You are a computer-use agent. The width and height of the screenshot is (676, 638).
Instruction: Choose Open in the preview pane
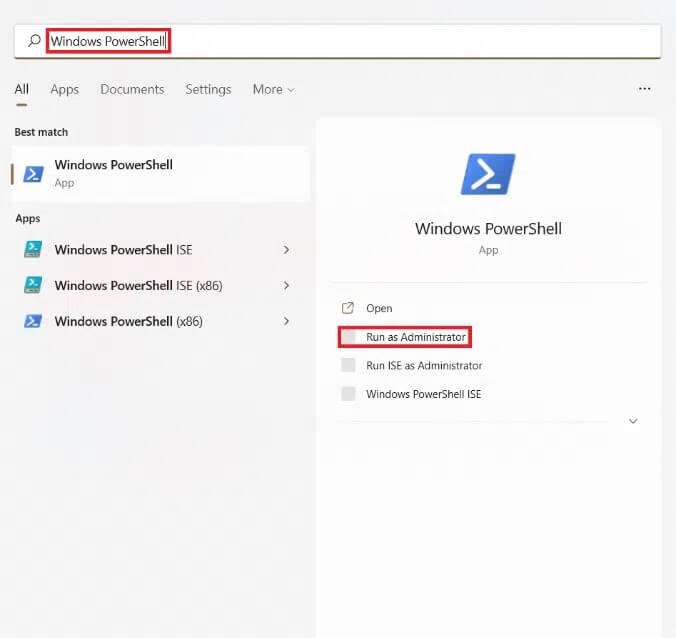tap(379, 308)
